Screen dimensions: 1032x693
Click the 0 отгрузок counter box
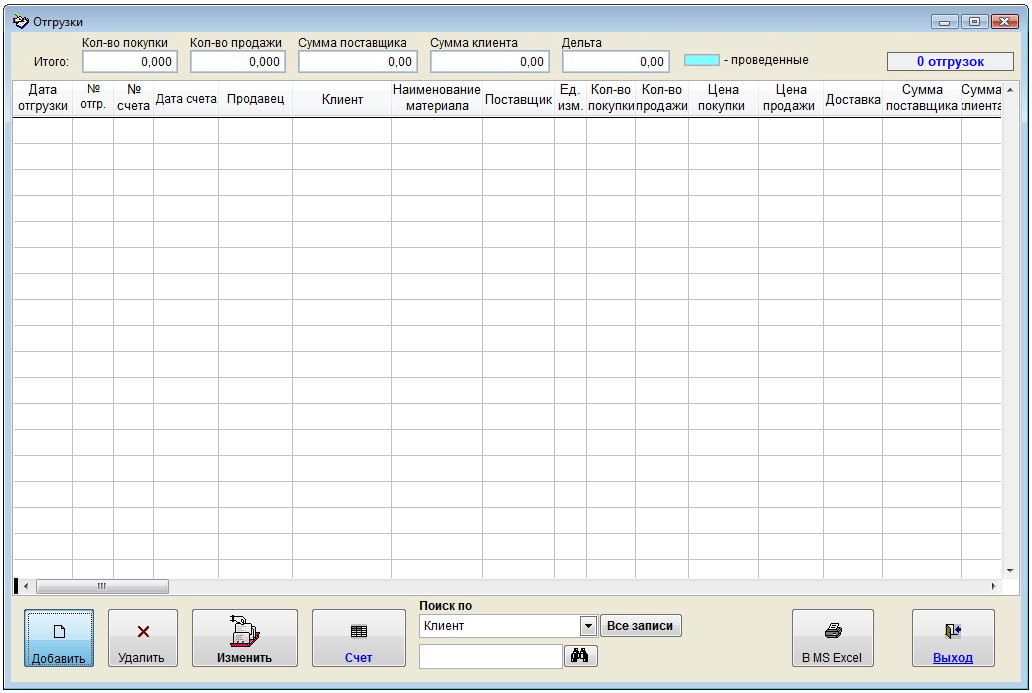tap(950, 61)
